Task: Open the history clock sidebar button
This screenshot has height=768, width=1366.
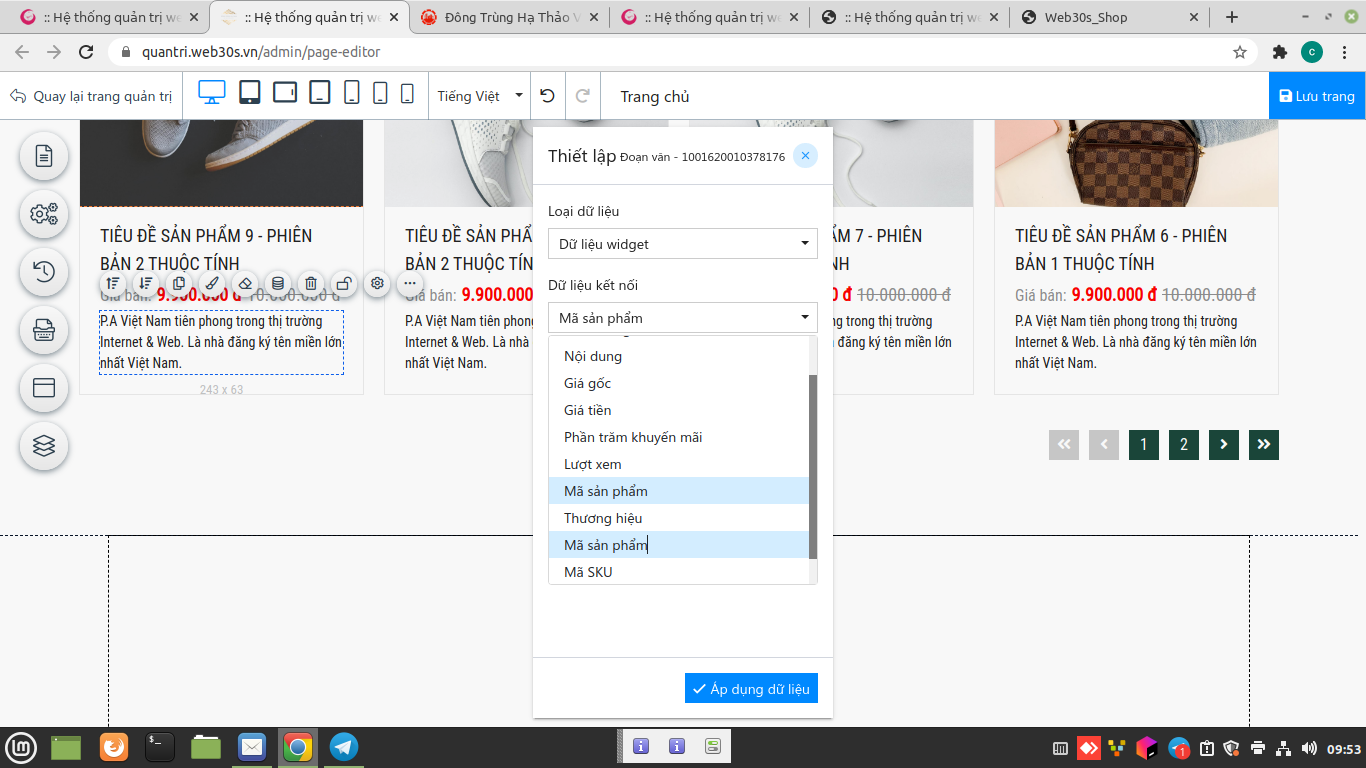Action: [44, 272]
